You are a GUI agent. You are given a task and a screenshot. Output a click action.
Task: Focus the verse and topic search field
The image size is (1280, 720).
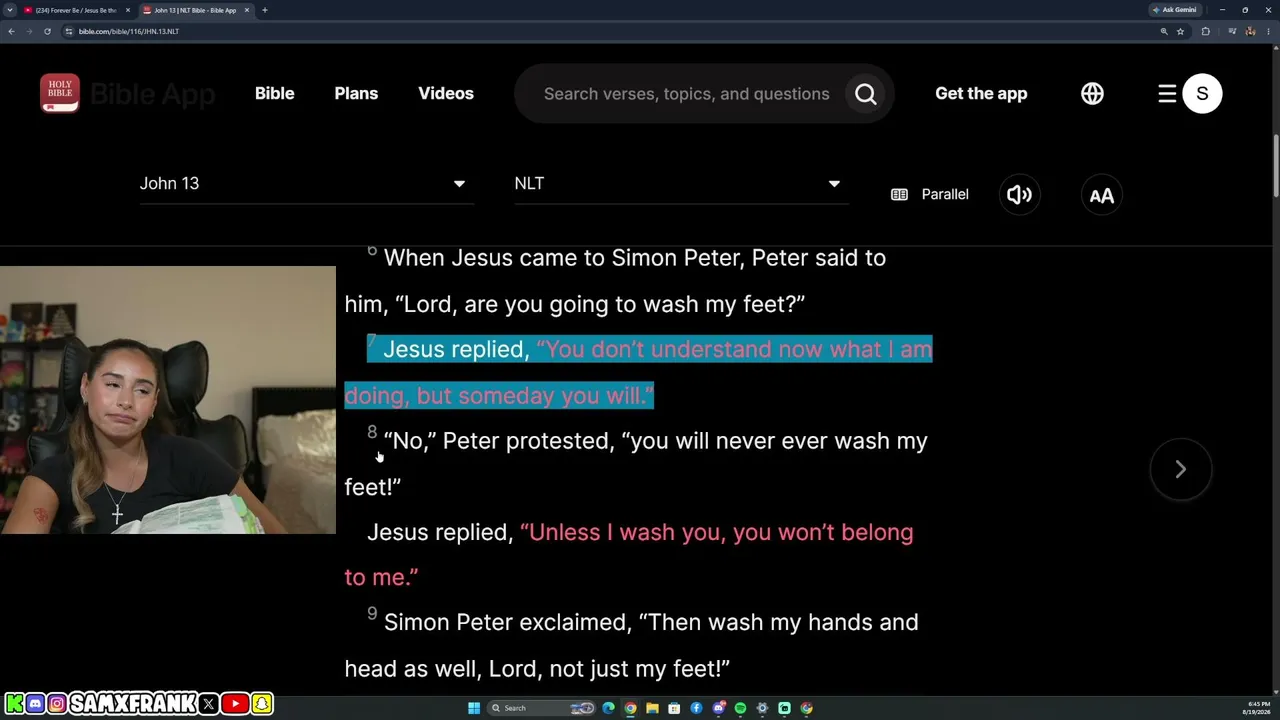(x=686, y=94)
